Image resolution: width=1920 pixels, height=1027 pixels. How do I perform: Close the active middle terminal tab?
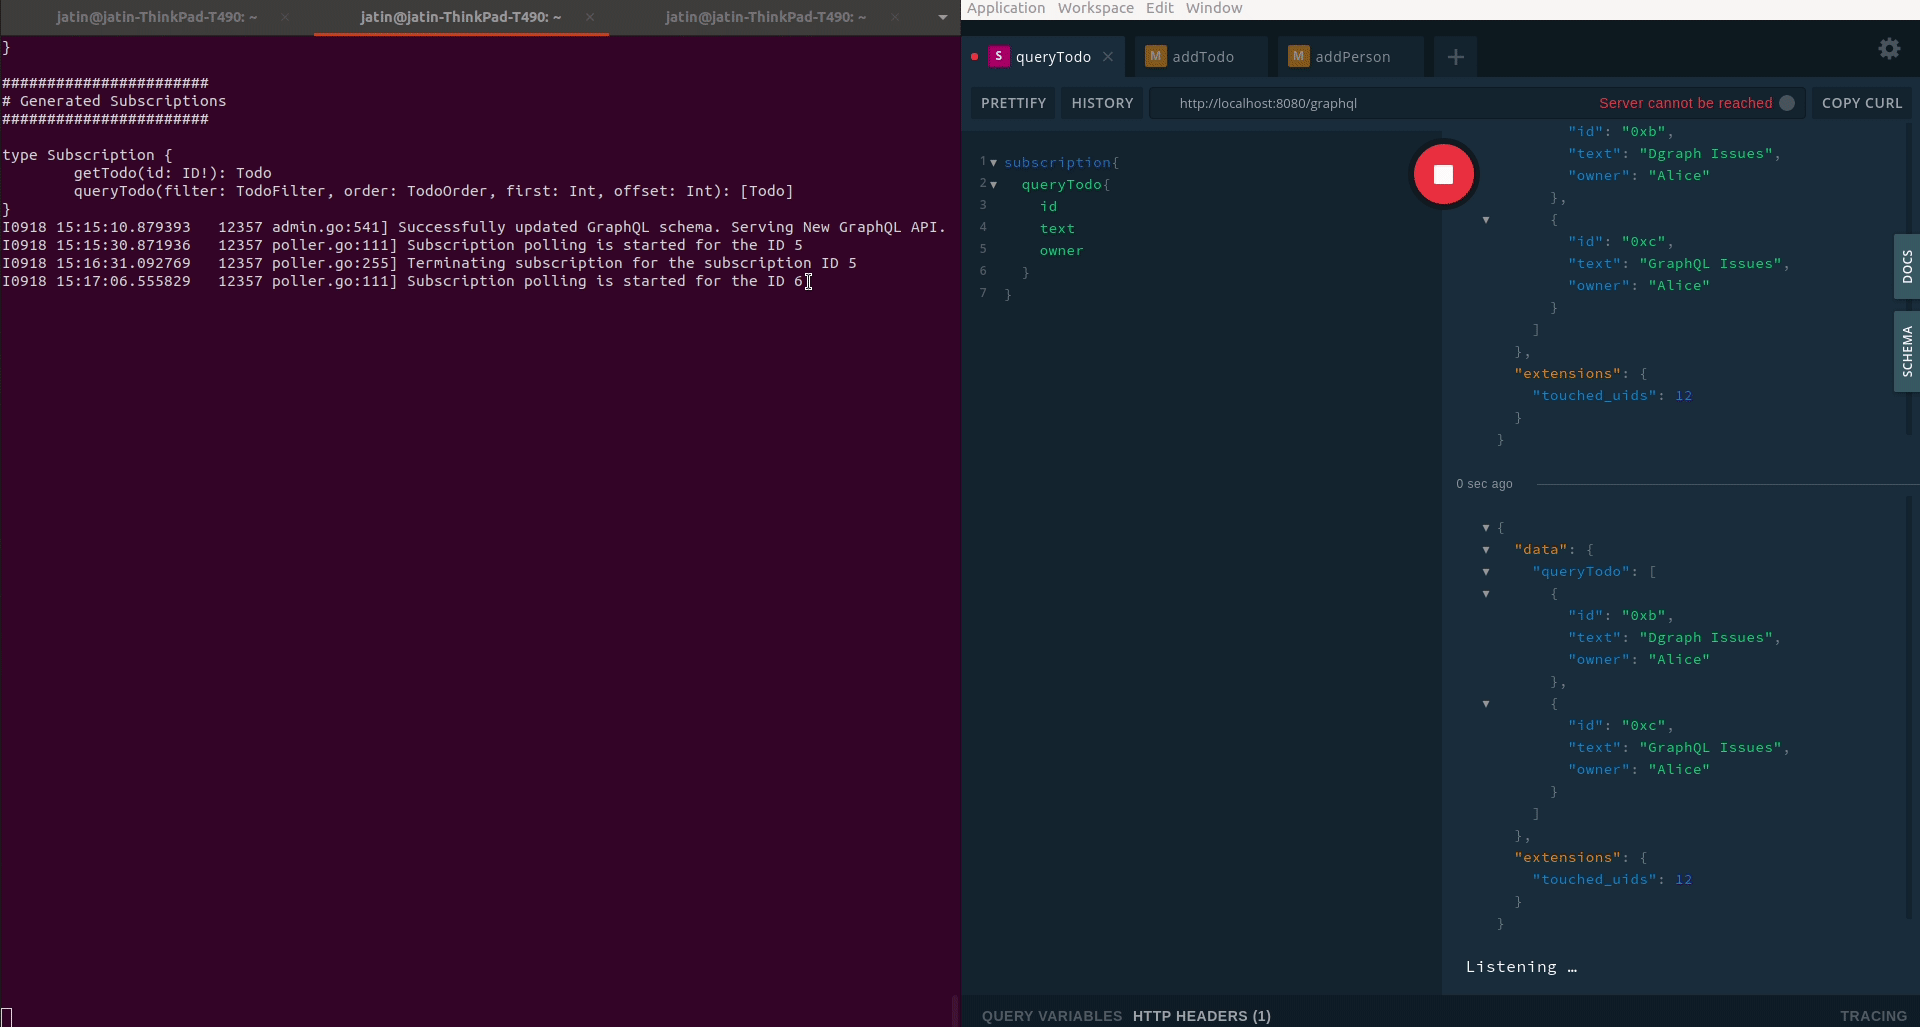pyautogui.click(x=590, y=17)
